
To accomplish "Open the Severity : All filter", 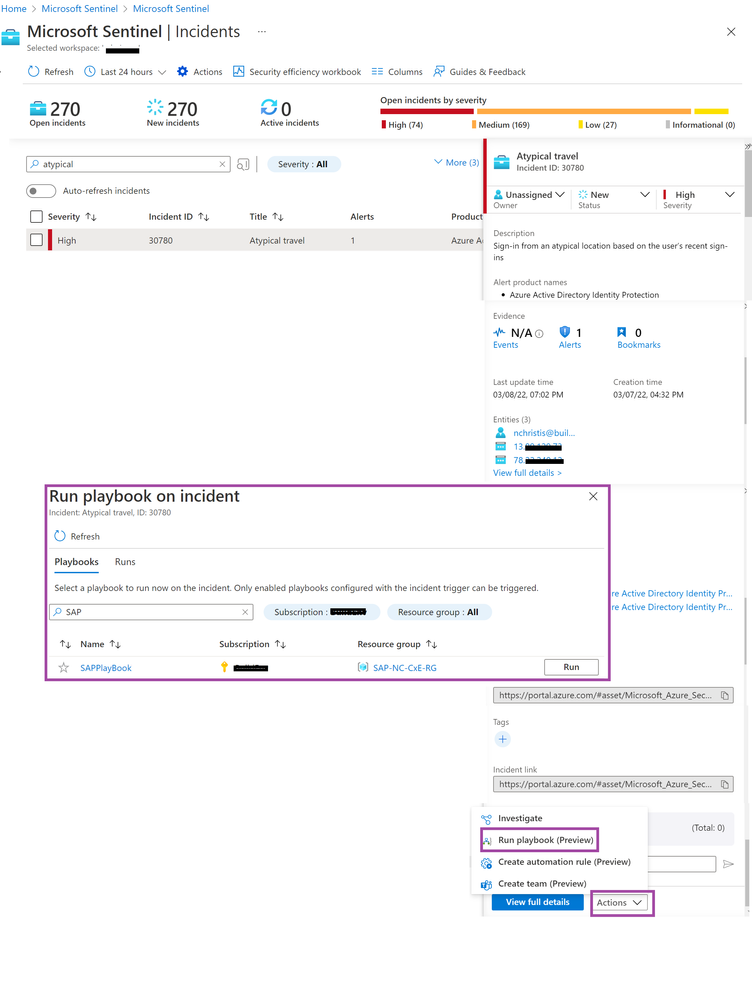I will [x=303, y=164].
